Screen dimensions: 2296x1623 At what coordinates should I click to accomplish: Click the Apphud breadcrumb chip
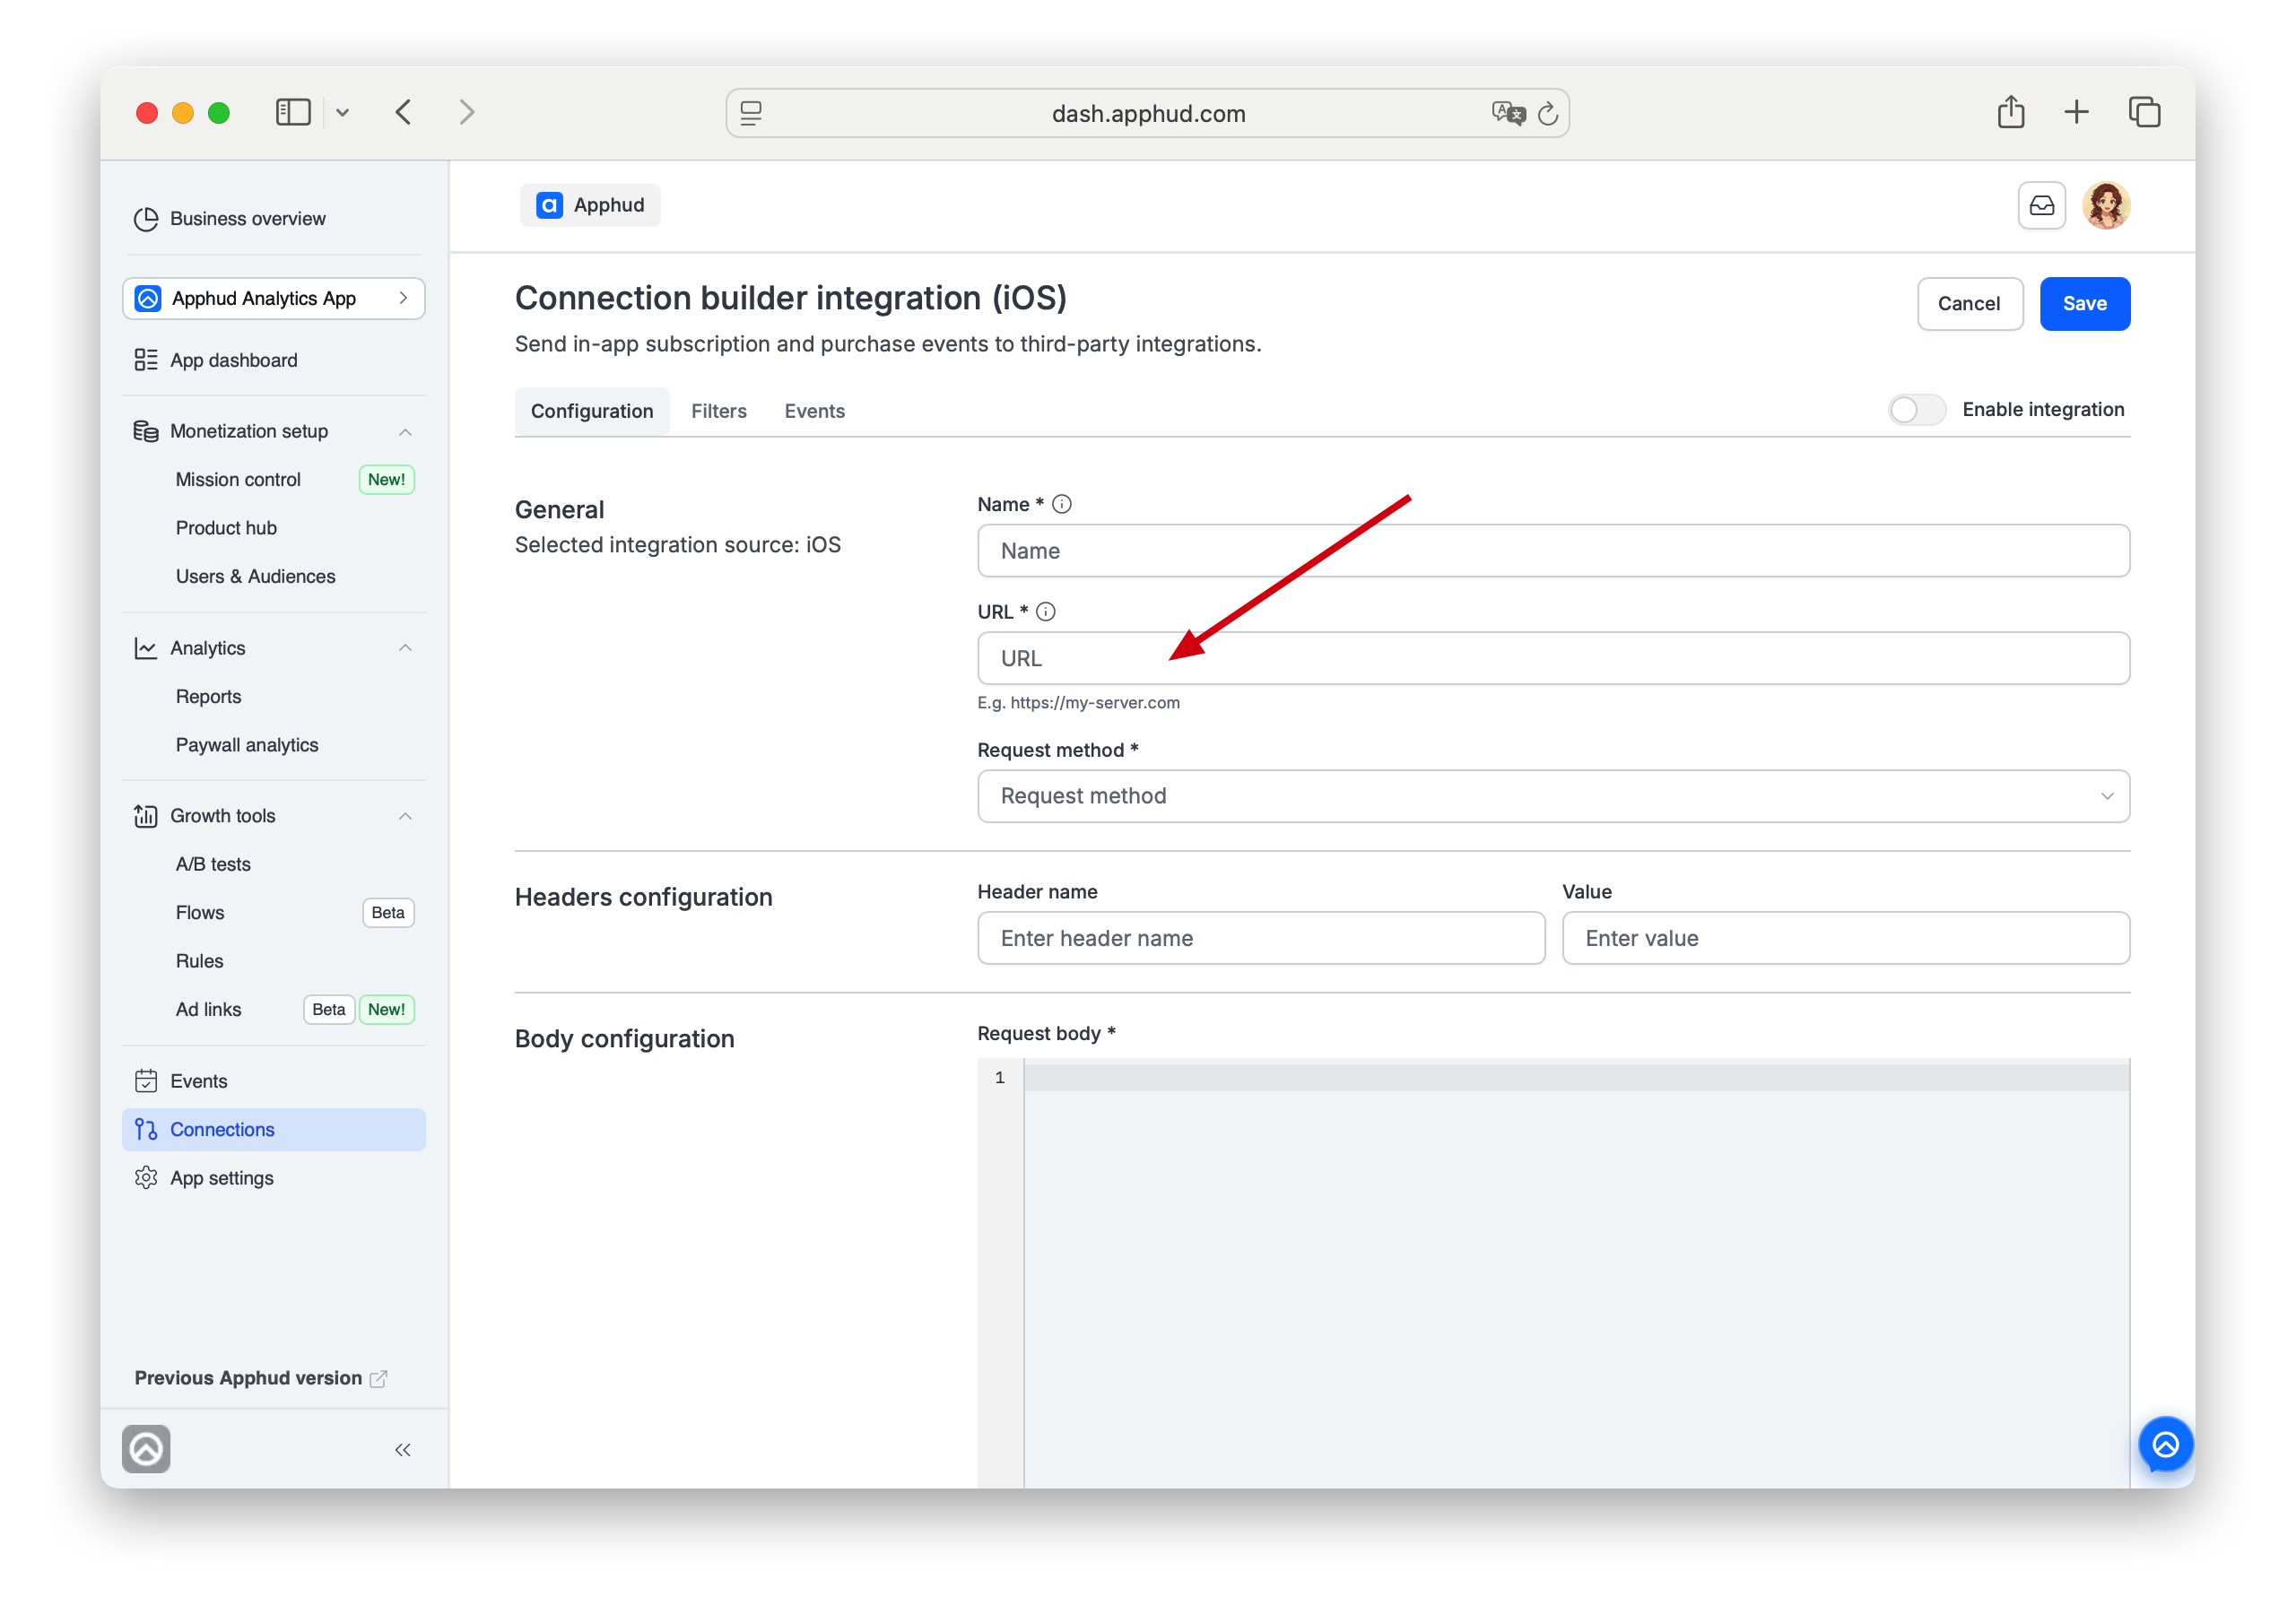[590, 205]
